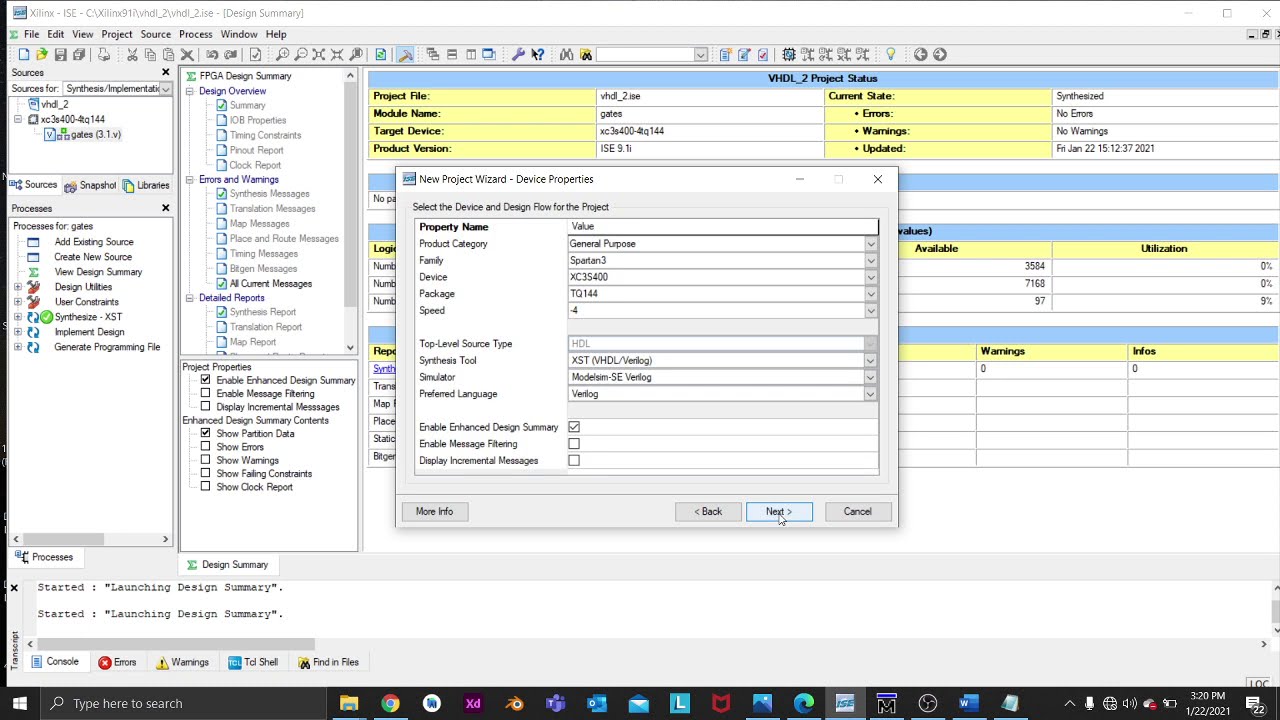Screen dimensions: 1280x720
Task: Select gates (3.1.v) in Sources tree
Action: [96, 134]
